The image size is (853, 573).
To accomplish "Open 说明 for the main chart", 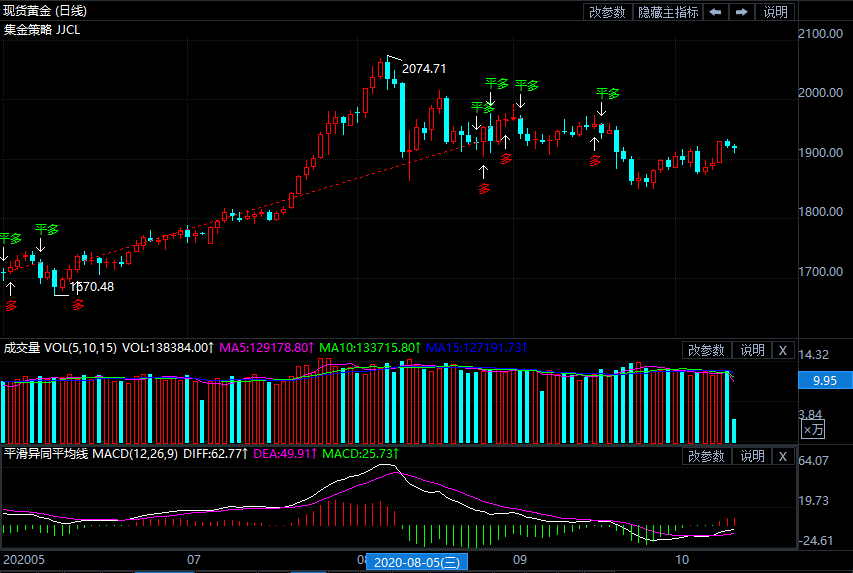I will pyautogui.click(x=776, y=12).
